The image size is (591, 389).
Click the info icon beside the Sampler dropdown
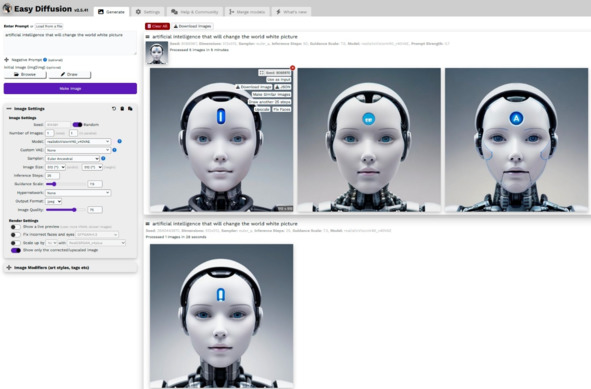tap(103, 158)
